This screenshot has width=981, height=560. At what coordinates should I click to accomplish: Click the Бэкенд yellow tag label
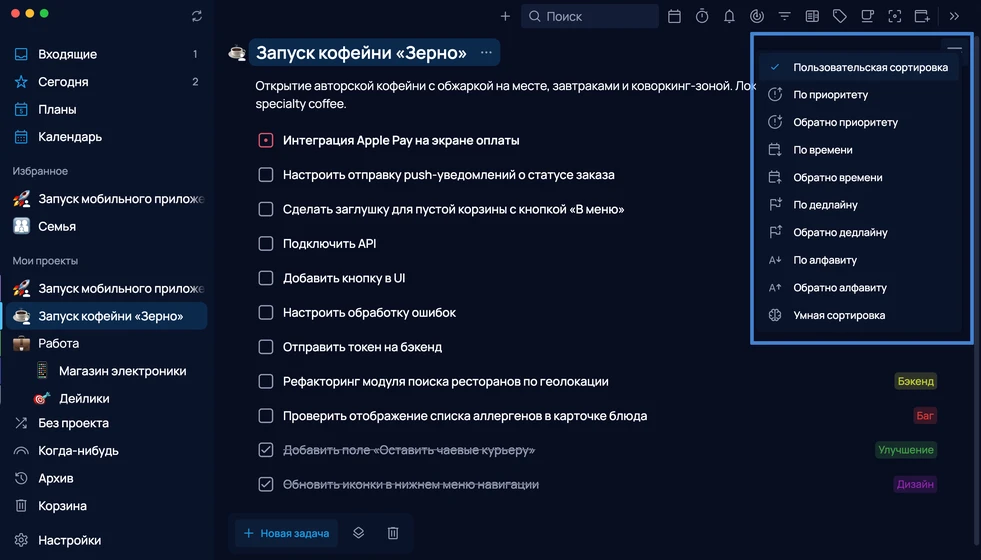[x=915, y=381]
